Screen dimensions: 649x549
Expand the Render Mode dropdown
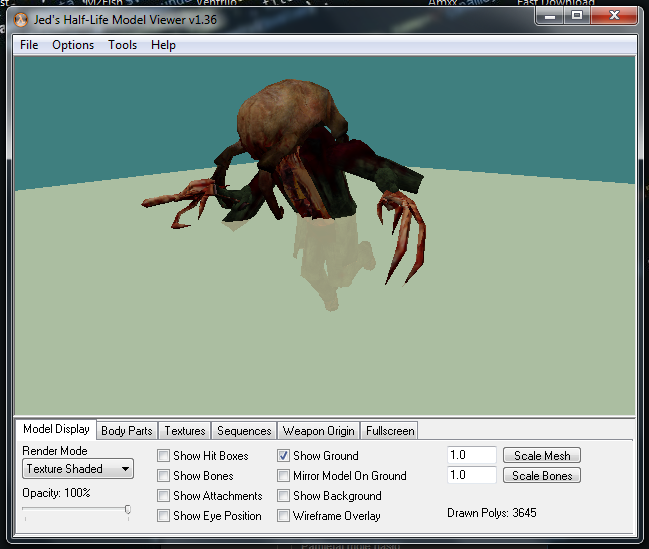point(78,469)
